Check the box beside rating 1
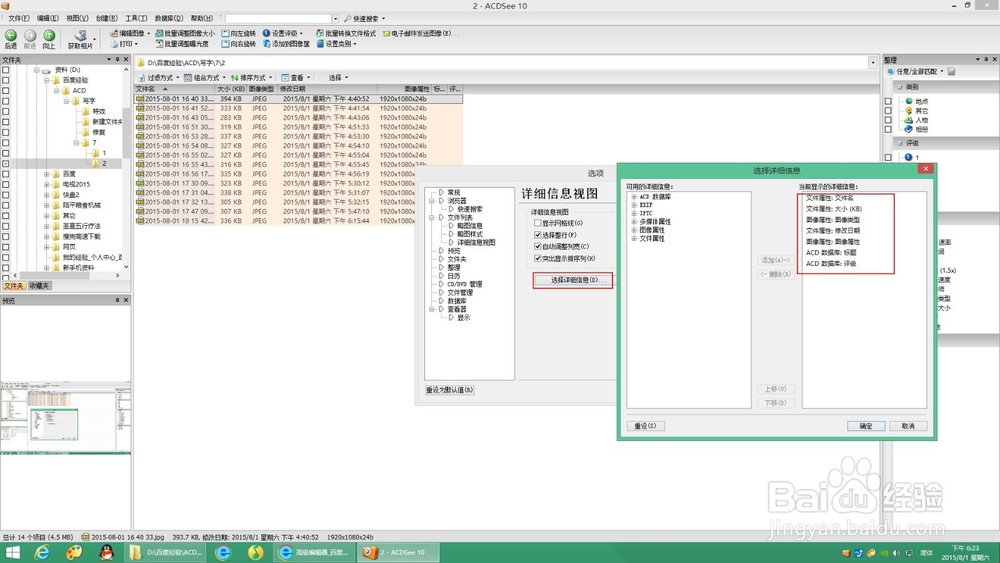 (888, 157)
